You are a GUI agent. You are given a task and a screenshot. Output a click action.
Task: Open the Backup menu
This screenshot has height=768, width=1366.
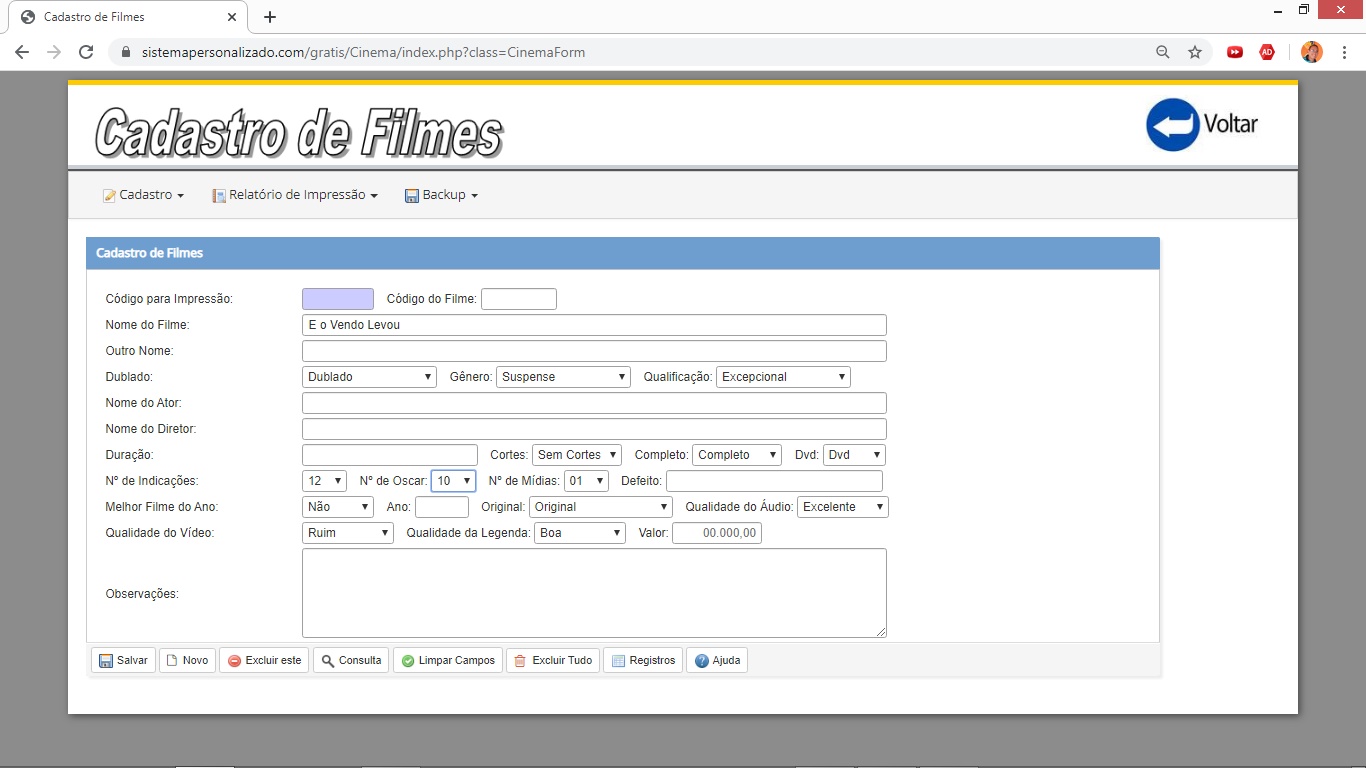(442, 195)
